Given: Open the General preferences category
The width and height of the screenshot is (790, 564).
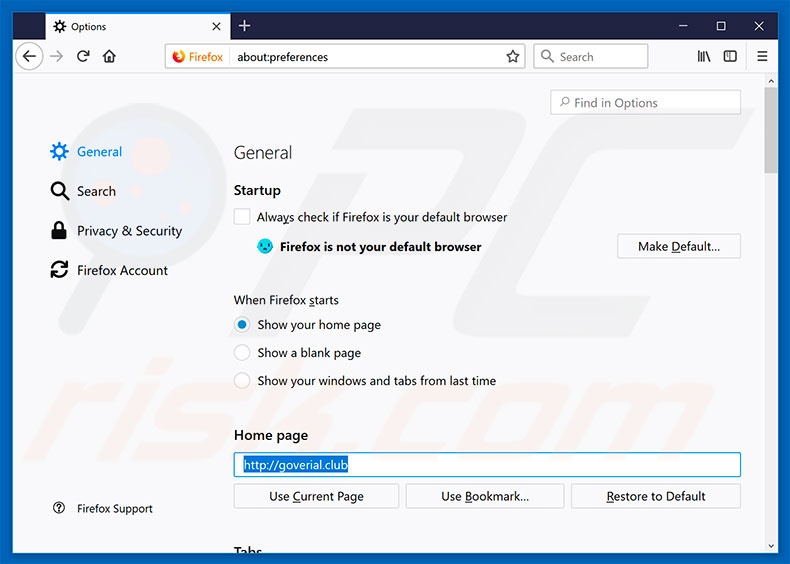Looking at the screenshot, I should click(86, 151).
